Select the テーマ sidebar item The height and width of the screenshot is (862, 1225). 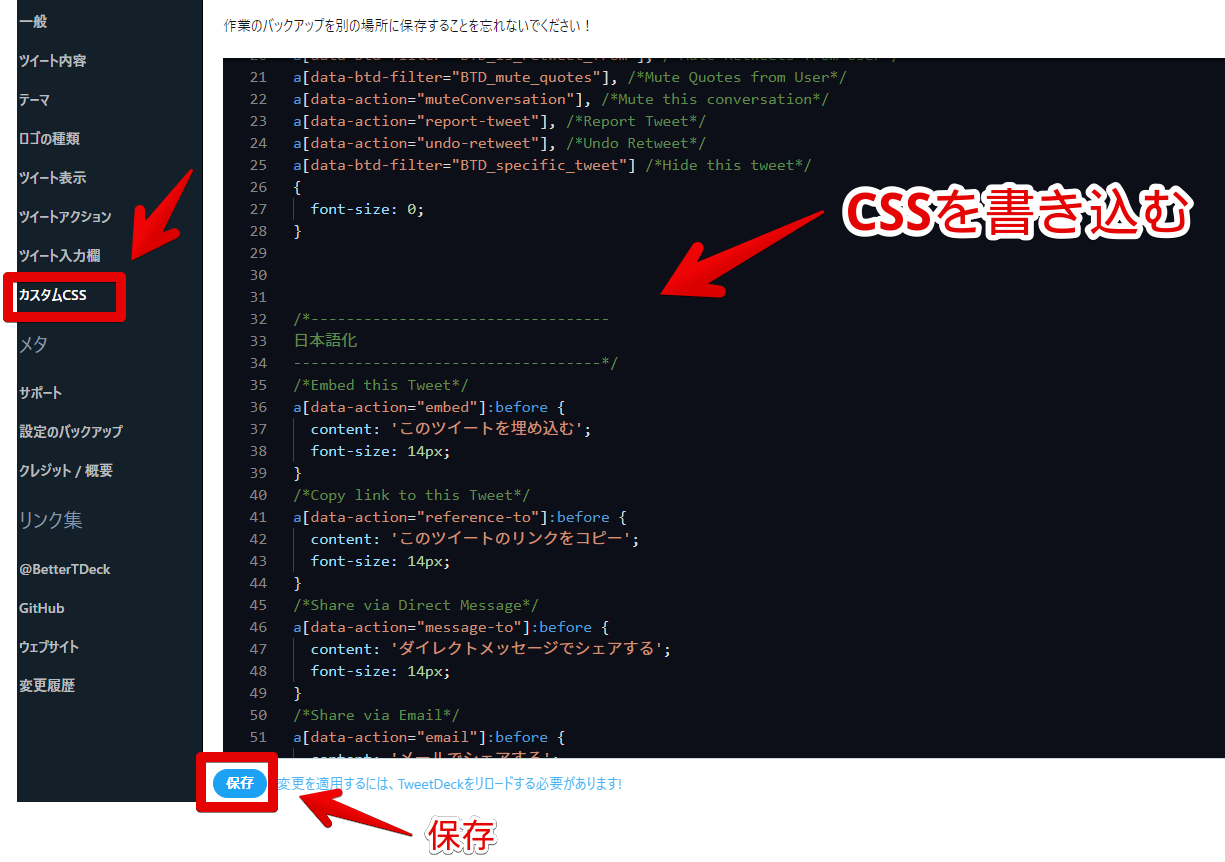tap(34, 99)
